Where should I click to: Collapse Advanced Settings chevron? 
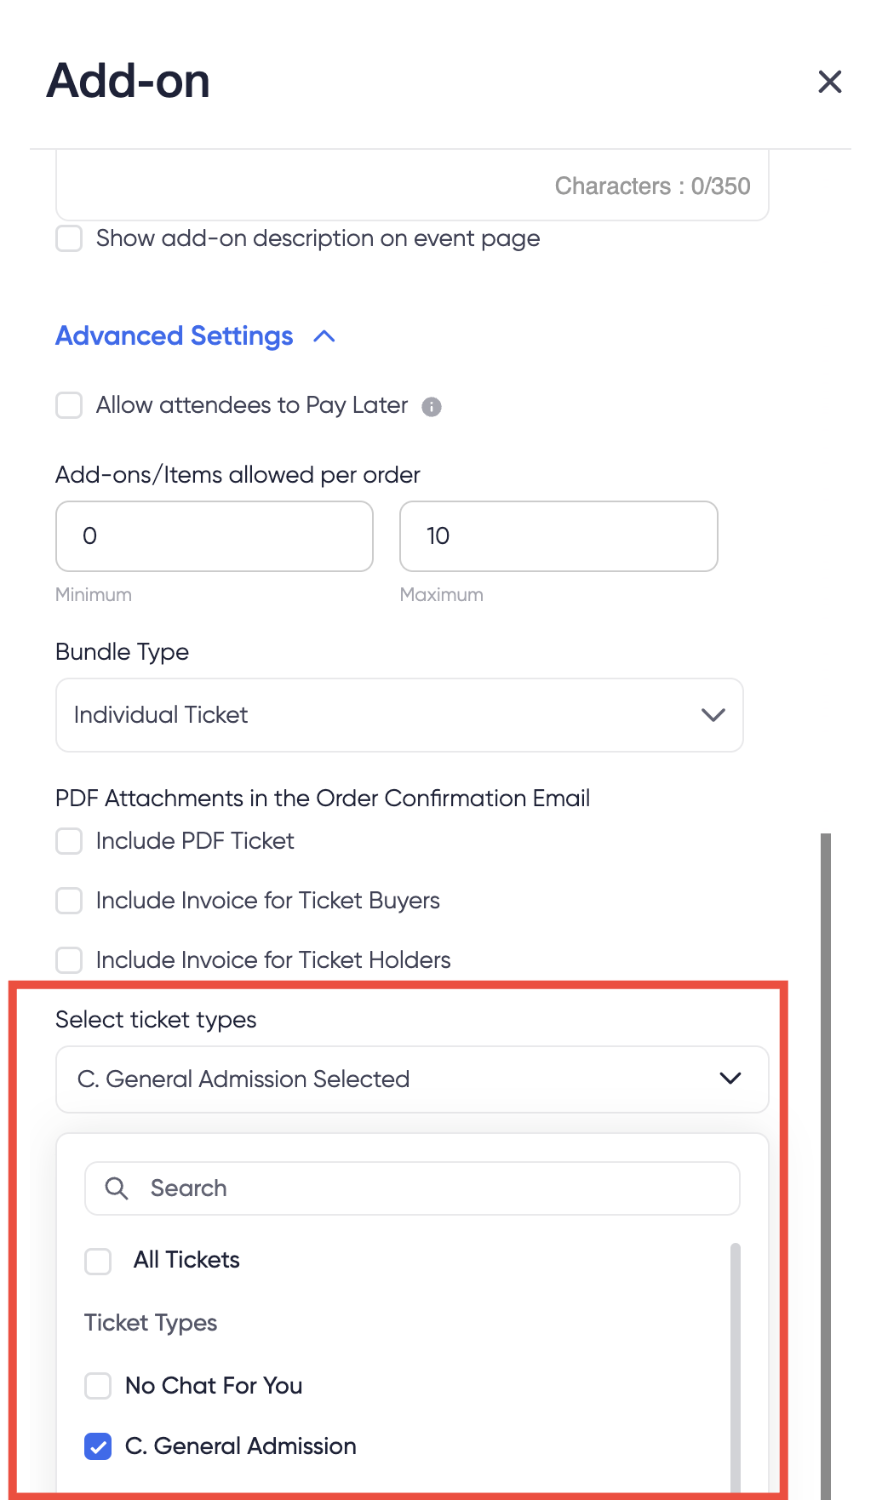324,337
